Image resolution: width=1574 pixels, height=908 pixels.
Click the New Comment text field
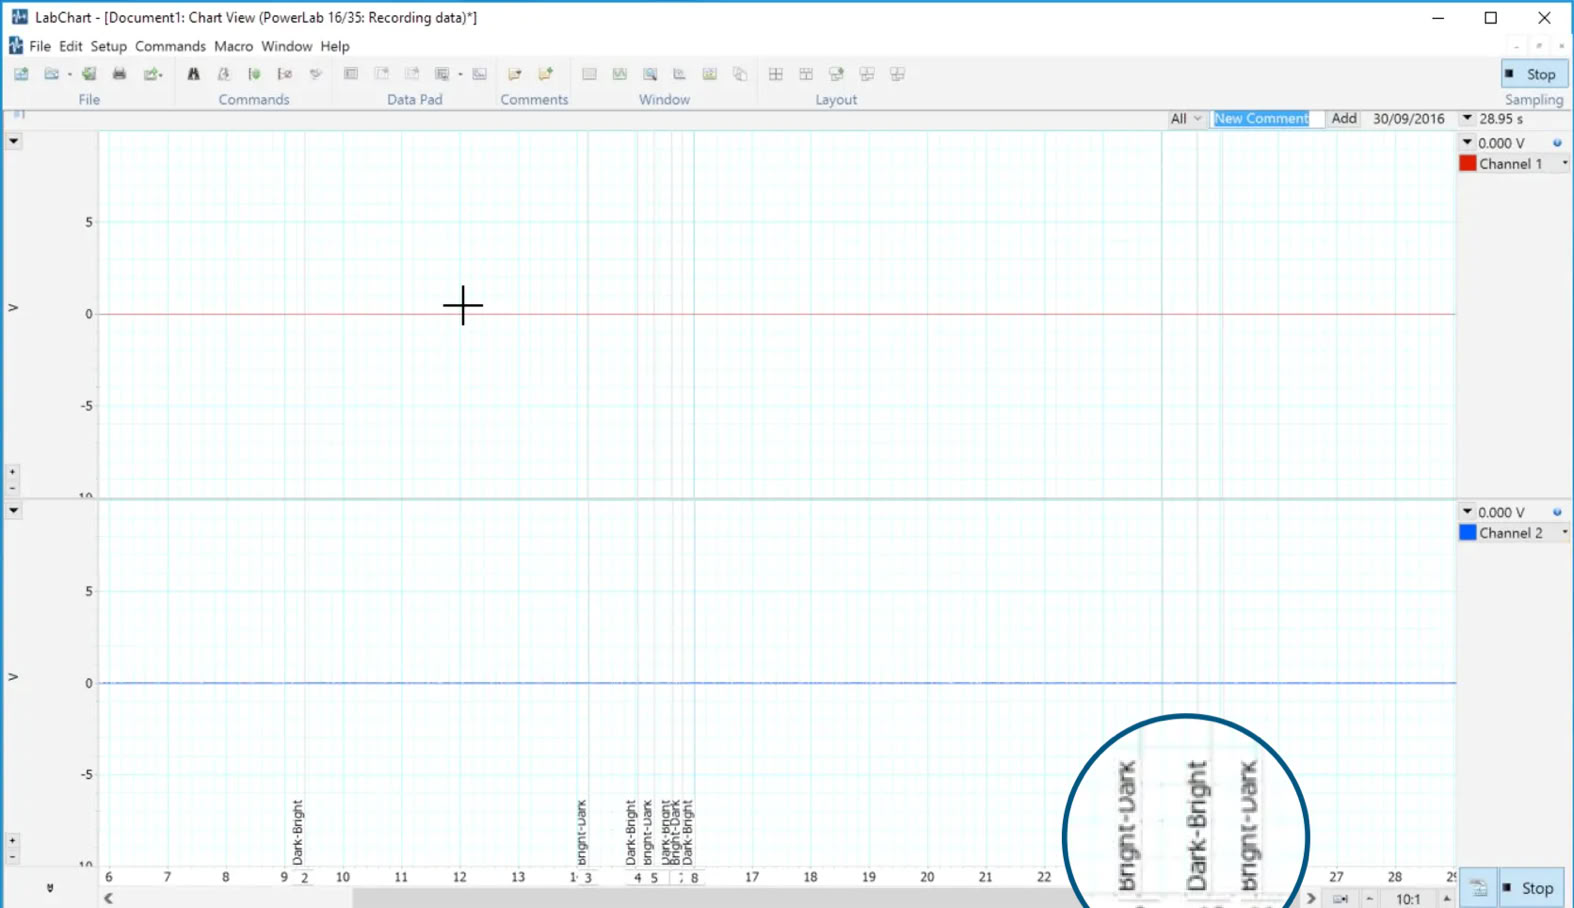(x=1266, y=118)
